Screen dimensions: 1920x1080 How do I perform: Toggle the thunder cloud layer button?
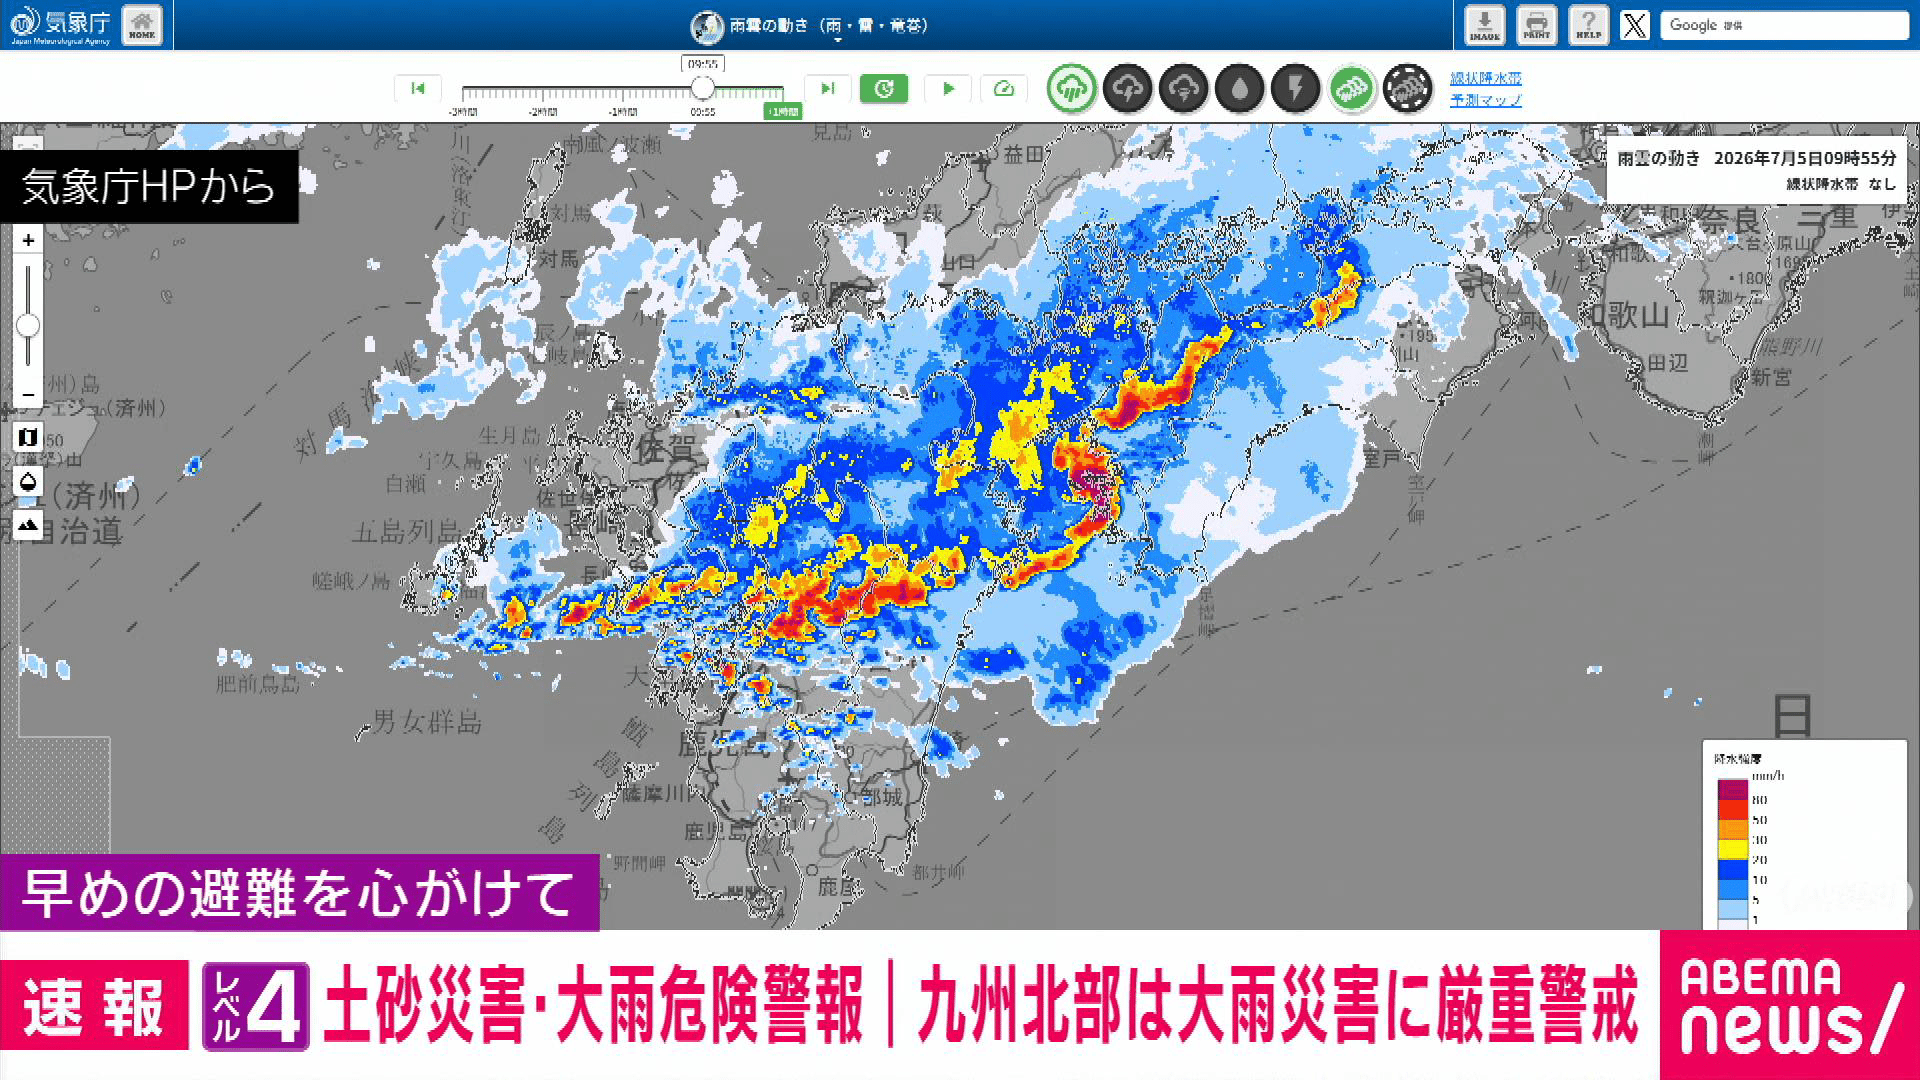(x=1128, y=89)
